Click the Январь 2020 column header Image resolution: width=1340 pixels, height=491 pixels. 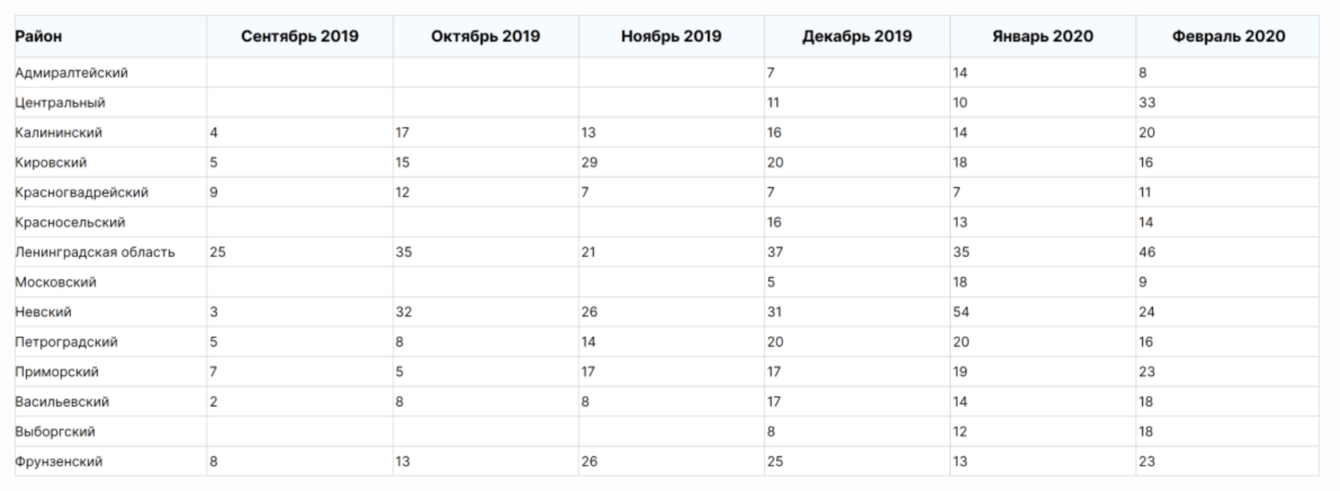(1043, 37)
